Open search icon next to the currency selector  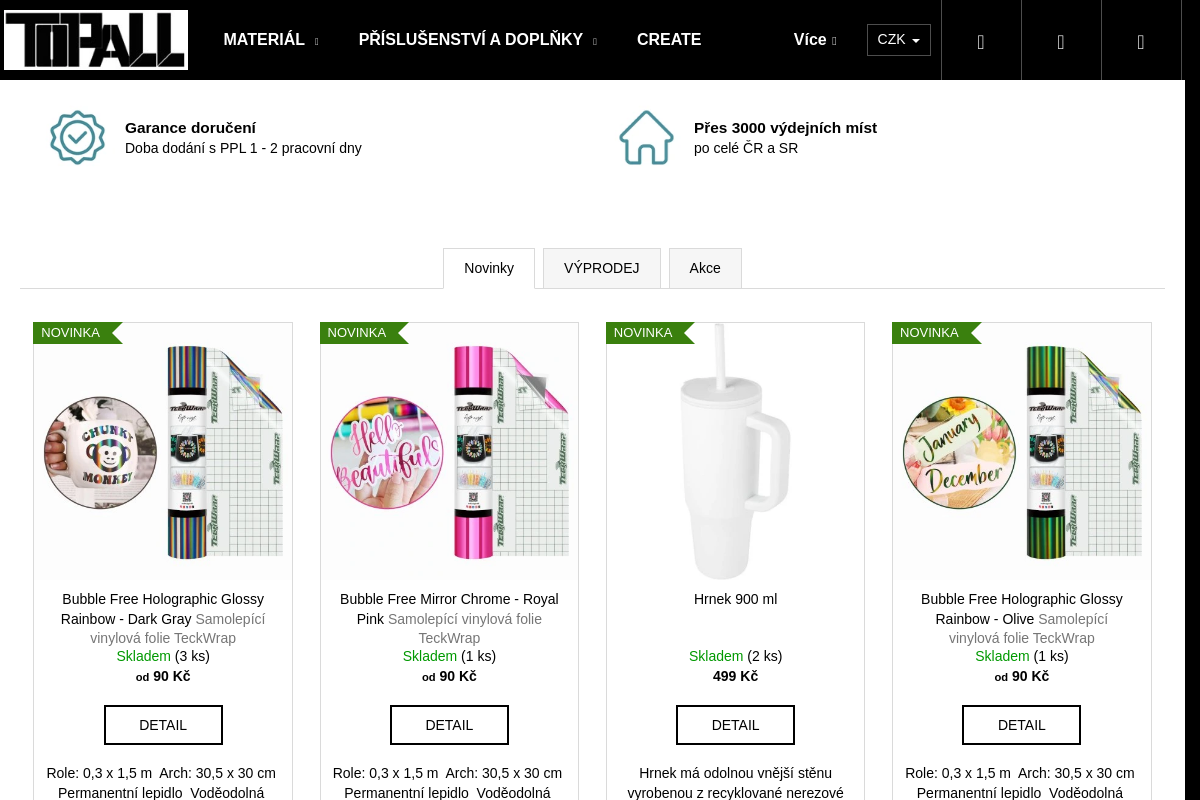[981, 41]
